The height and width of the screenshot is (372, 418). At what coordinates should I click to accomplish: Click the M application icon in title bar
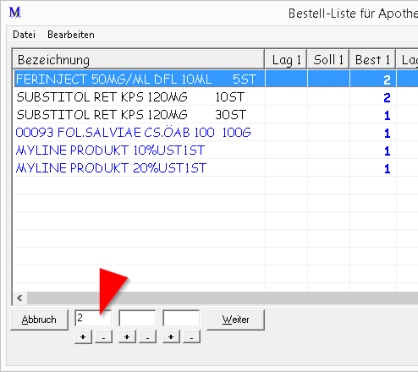[15, 13]
